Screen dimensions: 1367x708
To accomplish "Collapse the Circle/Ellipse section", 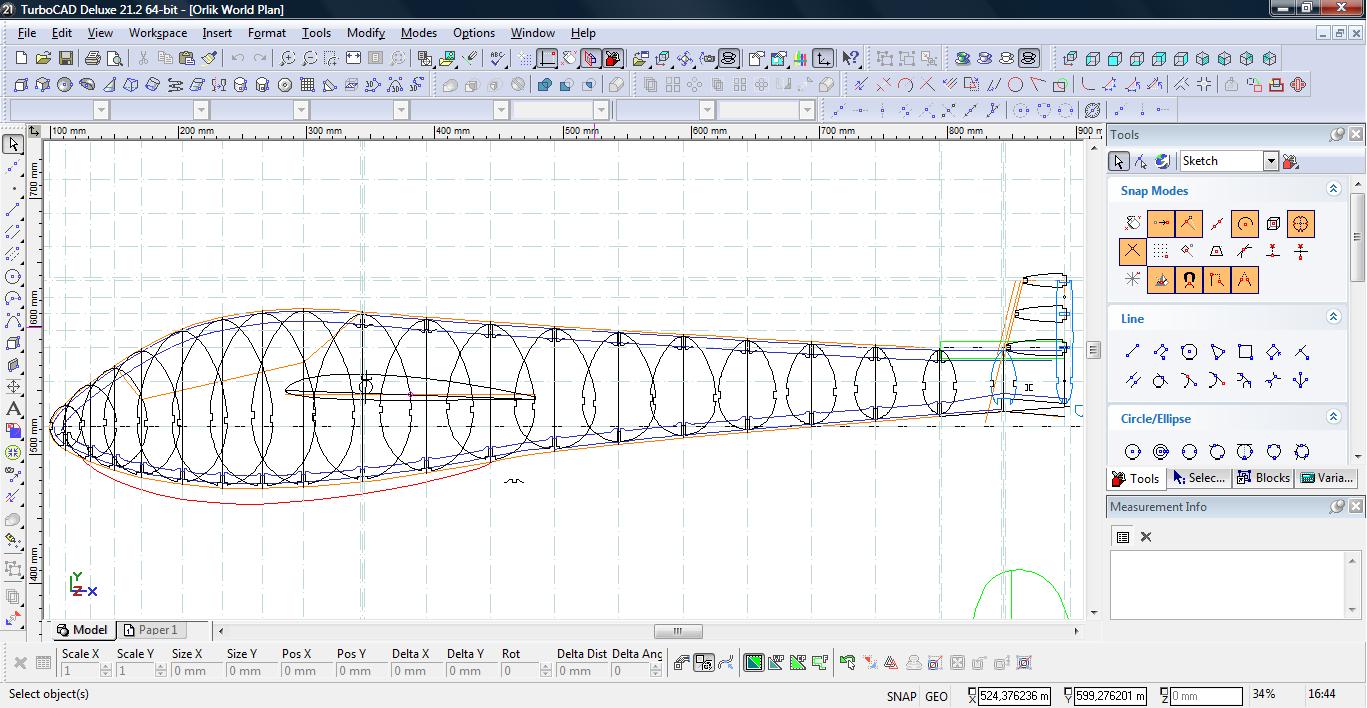I will [x=1333, y=417].
